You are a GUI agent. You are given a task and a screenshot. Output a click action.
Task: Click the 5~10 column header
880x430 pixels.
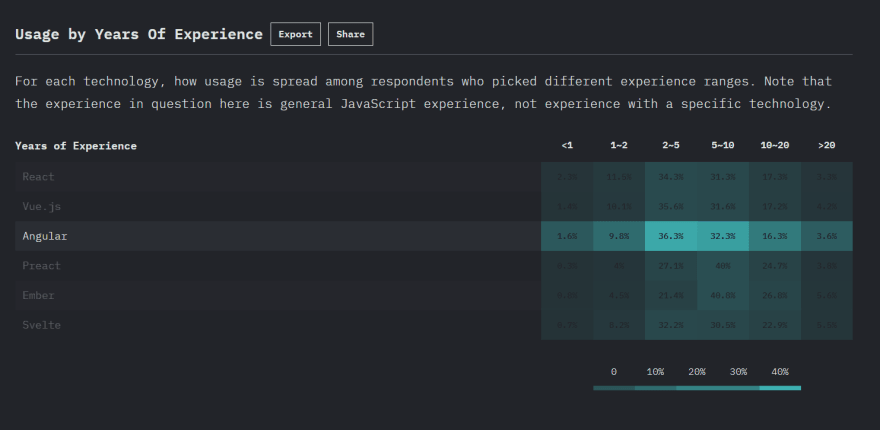[722, 145]
